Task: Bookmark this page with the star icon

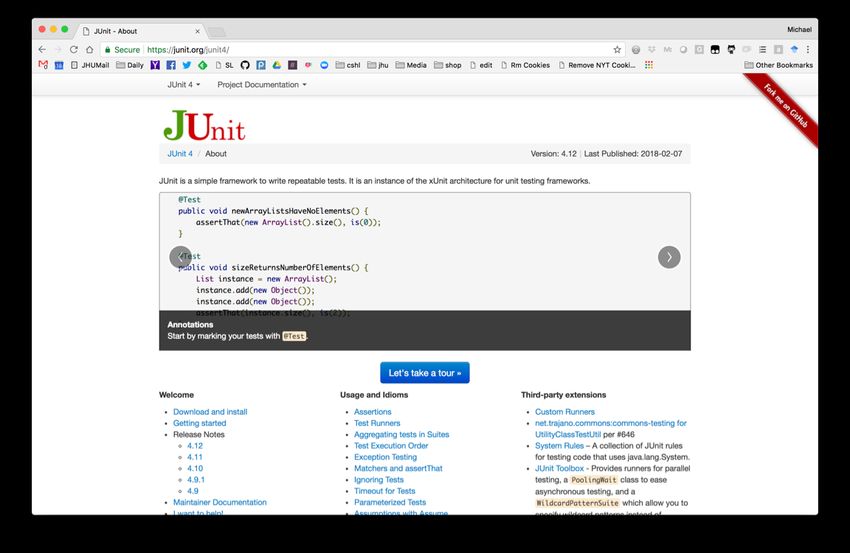Action: click(x=617, y=49)
